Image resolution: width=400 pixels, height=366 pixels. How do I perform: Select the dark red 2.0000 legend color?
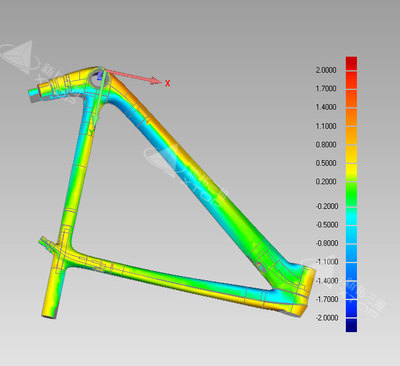pos(351,63)
